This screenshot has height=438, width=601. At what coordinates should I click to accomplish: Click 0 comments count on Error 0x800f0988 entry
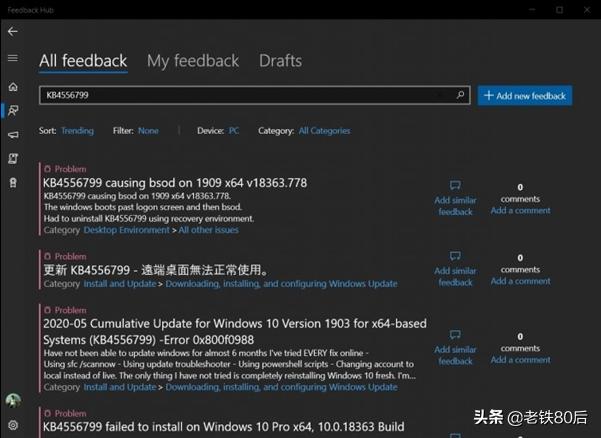(520, 343)
